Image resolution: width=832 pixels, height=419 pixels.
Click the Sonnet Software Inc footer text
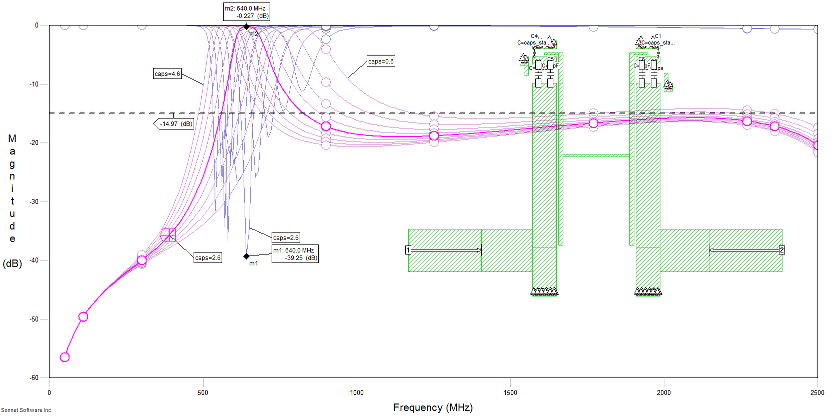point(26,410)
